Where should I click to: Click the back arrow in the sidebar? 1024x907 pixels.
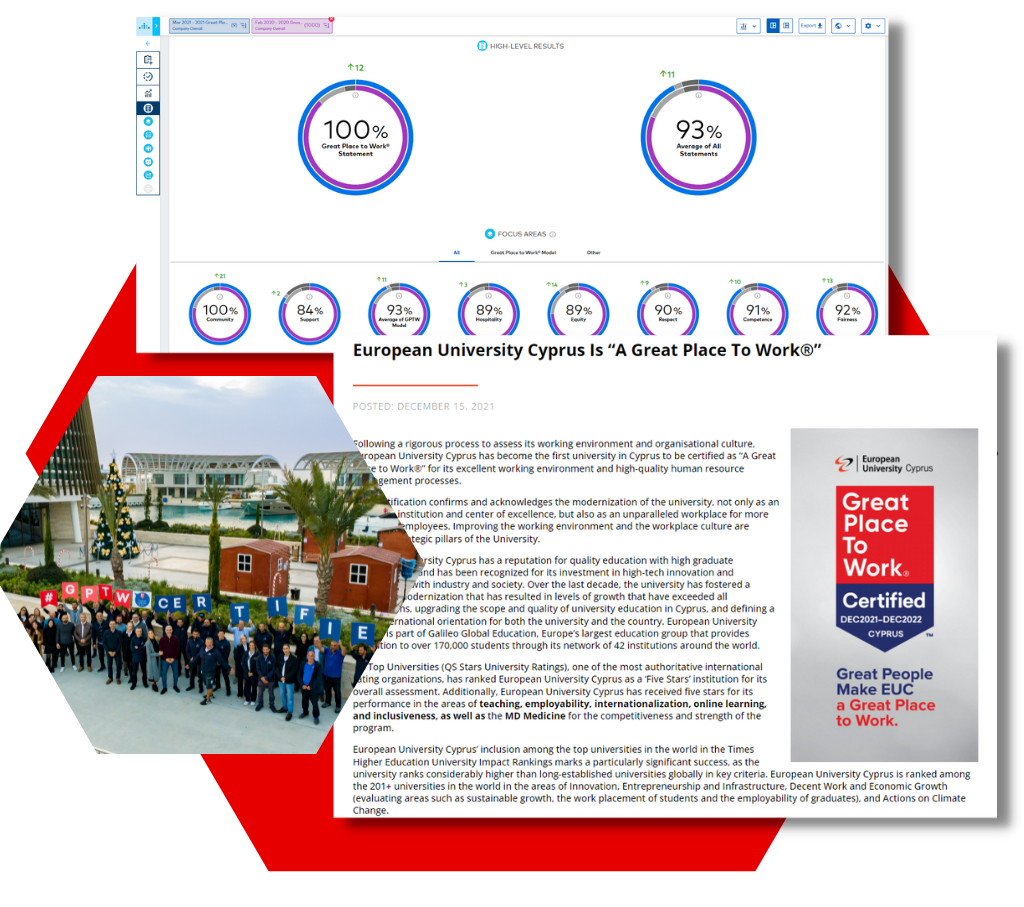click(148, 44)
